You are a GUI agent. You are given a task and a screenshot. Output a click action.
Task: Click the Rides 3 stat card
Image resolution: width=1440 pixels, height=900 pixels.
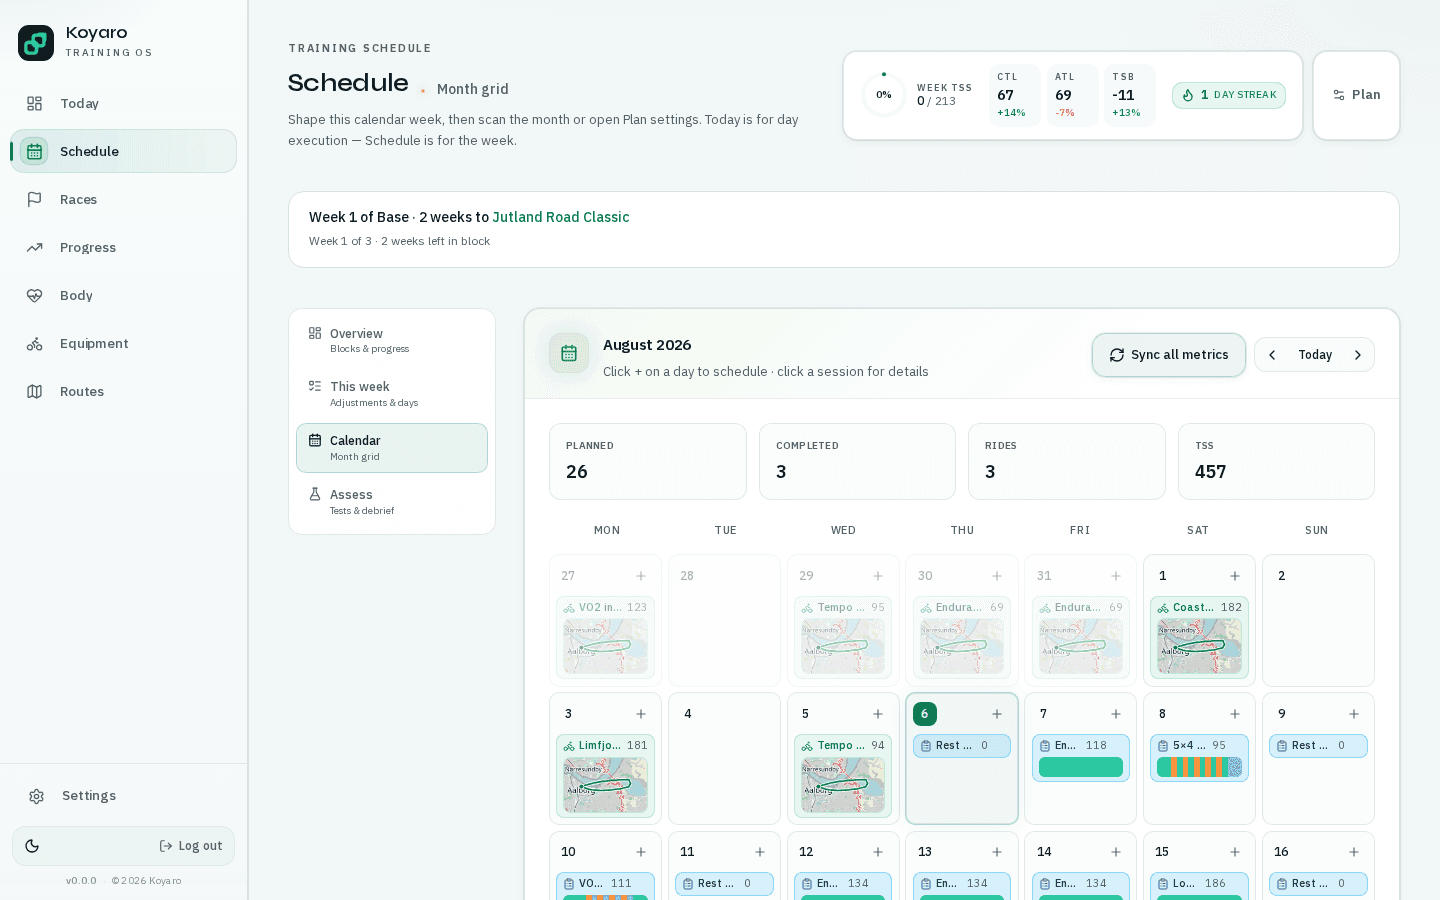(1067, 461)
